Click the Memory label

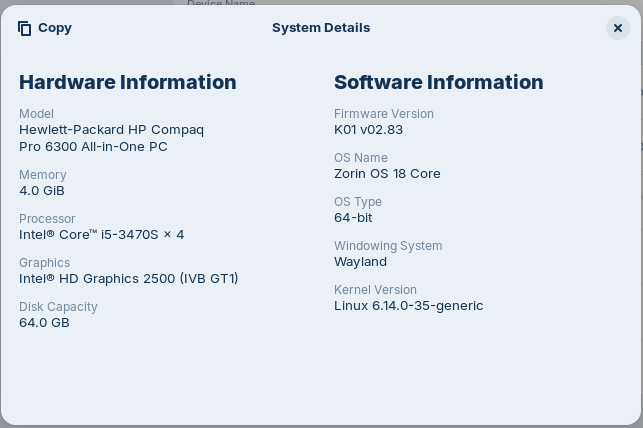coord(43,175)
